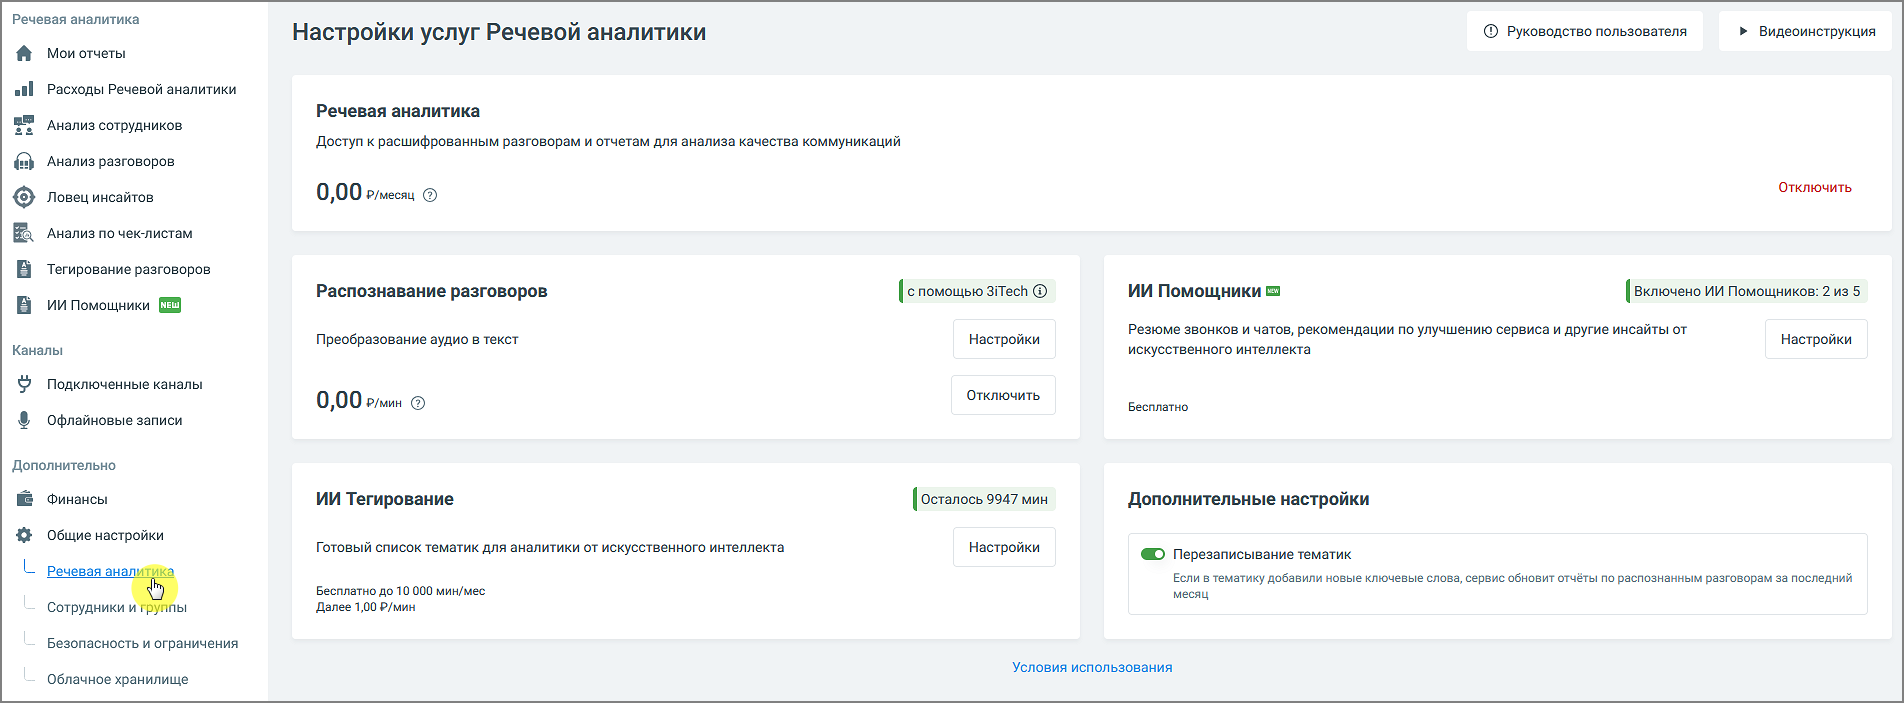The width and height of the screenshot is (1904, 703).
Task: Click info icon in Руководство пользователя button
Action: tap(1491, 31)
